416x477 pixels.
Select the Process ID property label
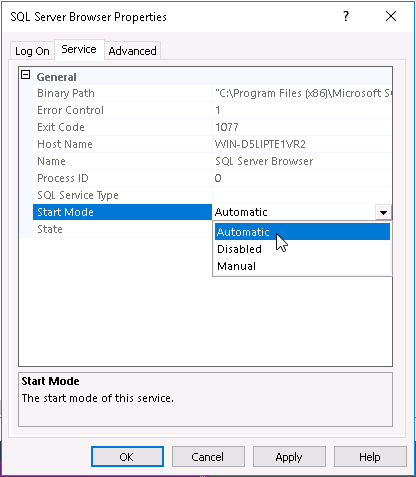[x=63, y=178]
